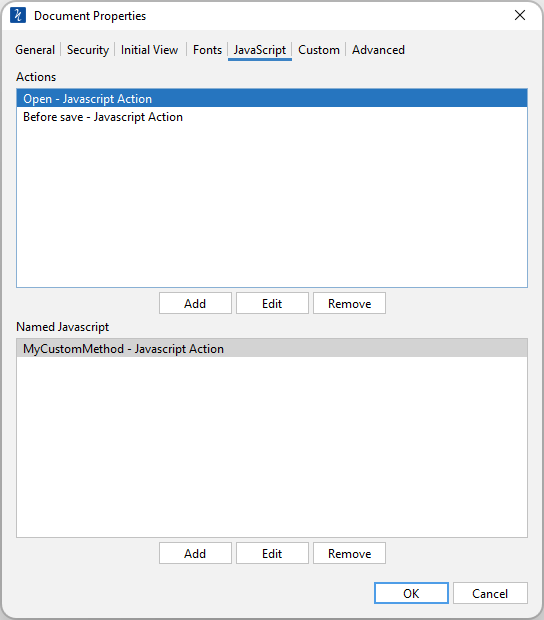Edit the selected document action
This screenshot has height=620, width=544.
pos(272,303)
